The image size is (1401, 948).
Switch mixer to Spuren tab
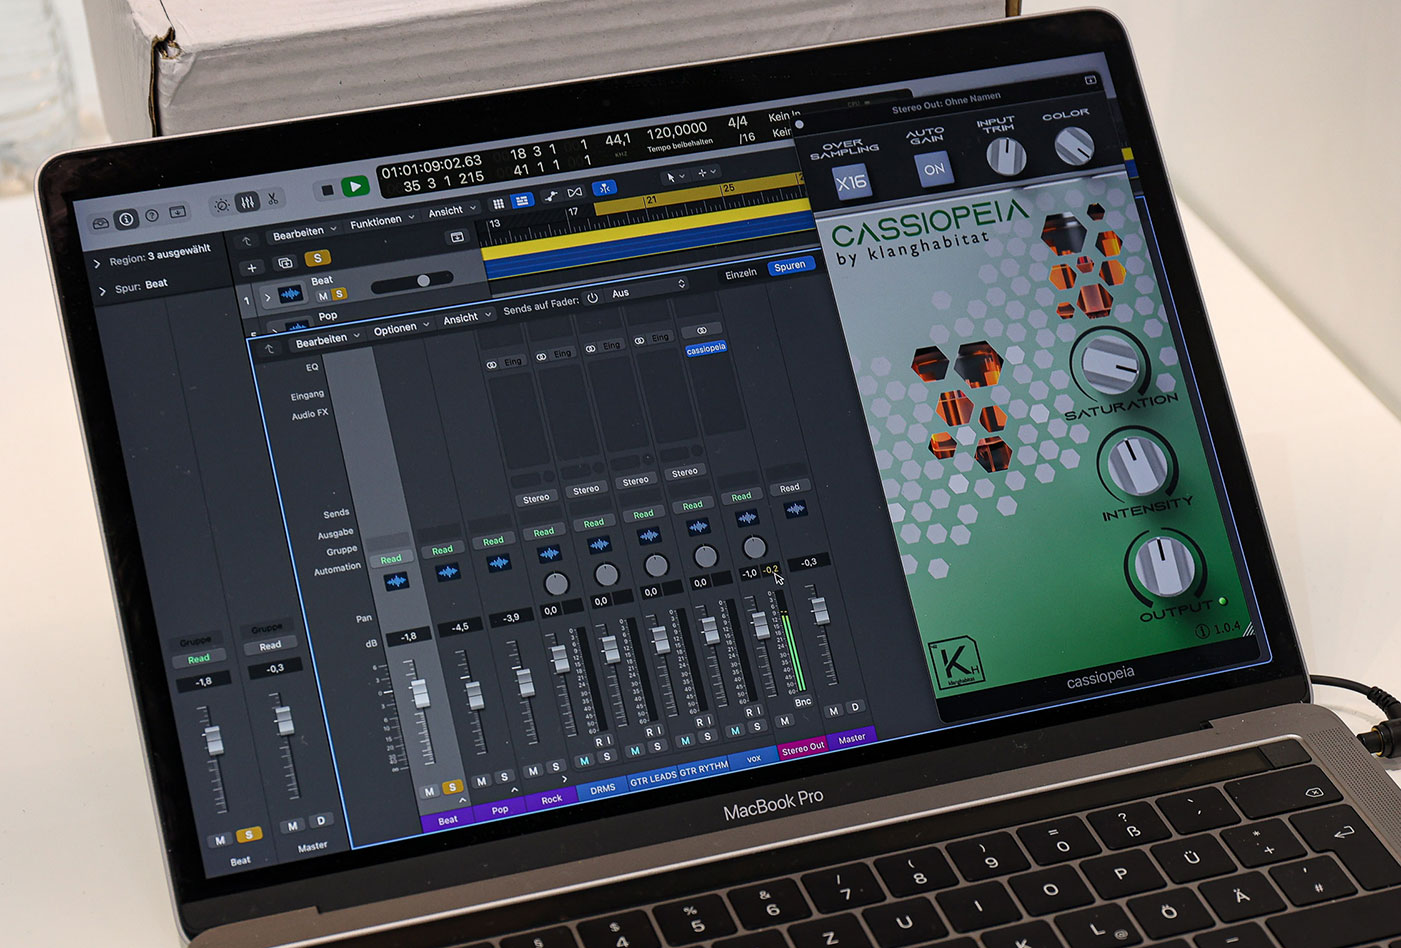[x=790, y=266]
